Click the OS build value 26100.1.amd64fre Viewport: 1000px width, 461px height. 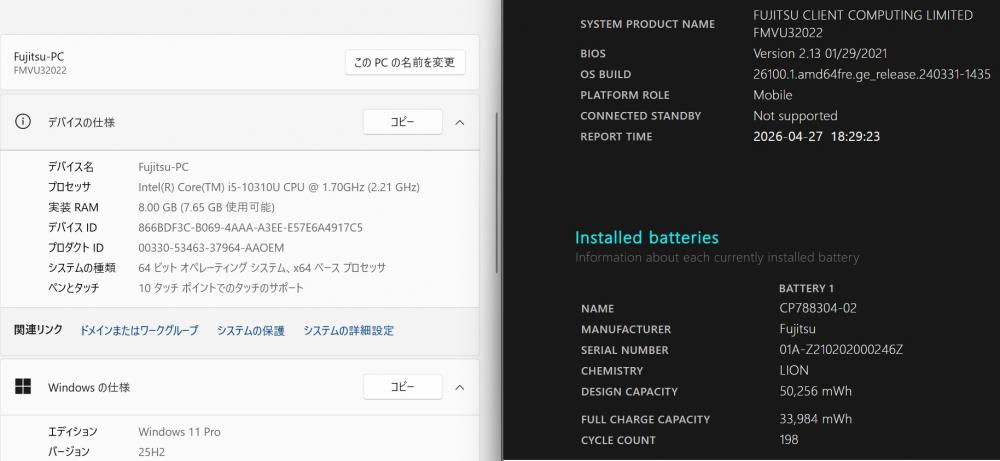pos(872,75)
